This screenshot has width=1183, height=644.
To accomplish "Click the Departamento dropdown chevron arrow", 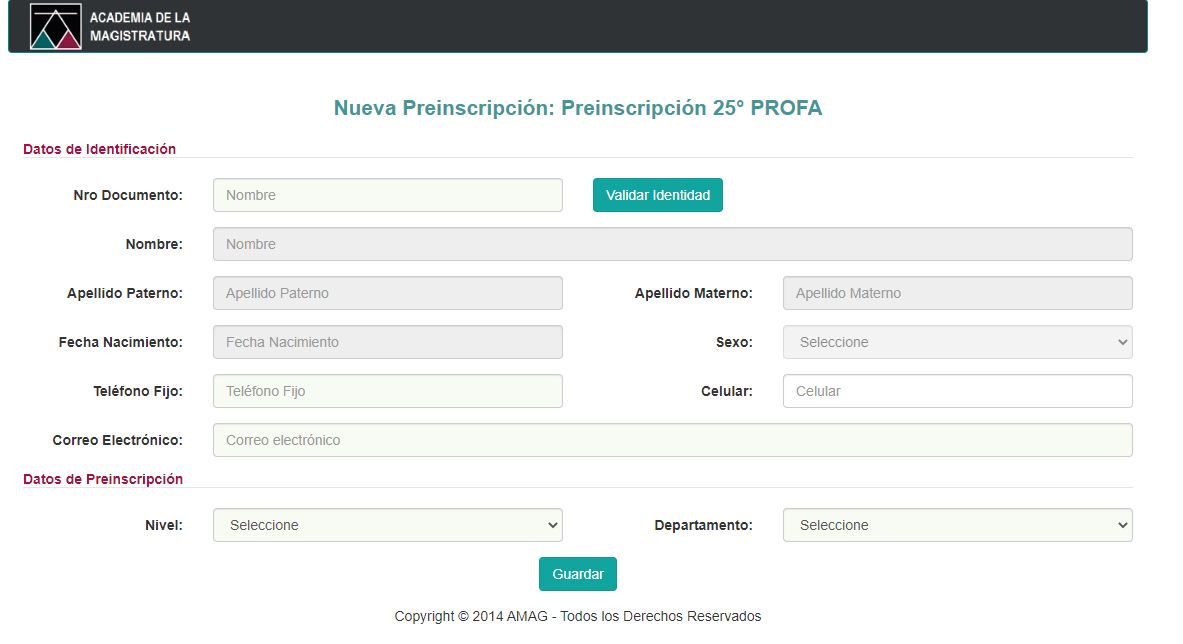I will [1122, 526].
